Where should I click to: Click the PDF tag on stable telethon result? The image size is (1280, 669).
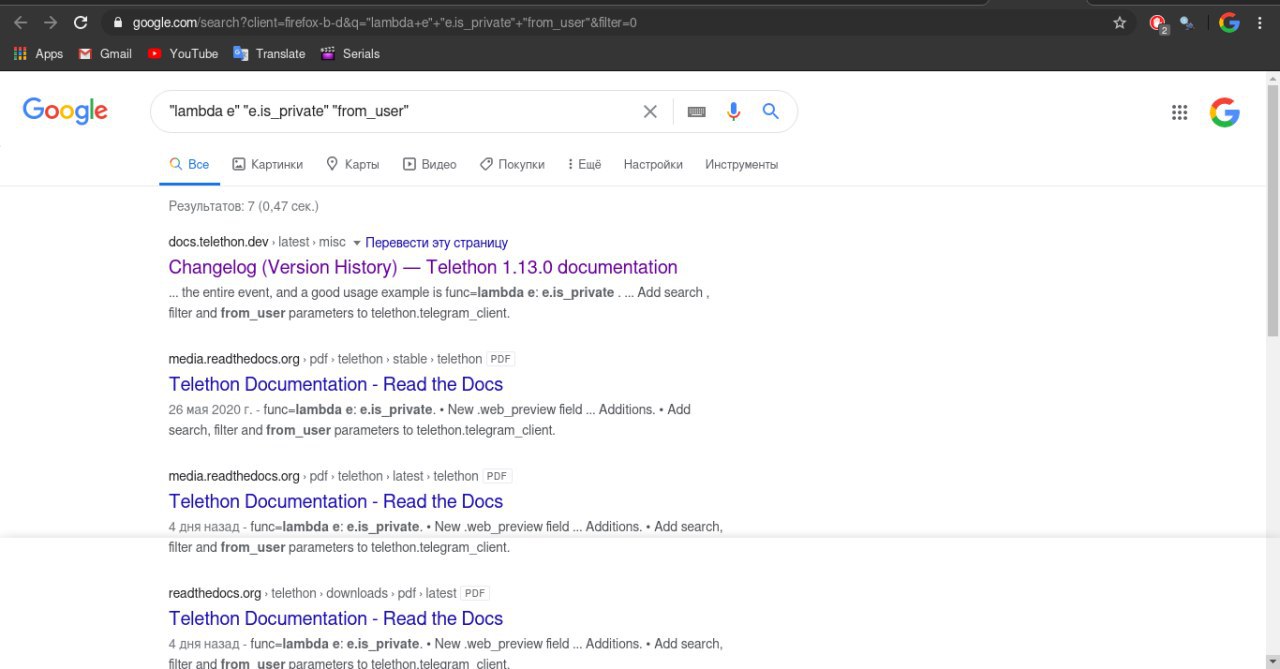click(x=501, y=359)
